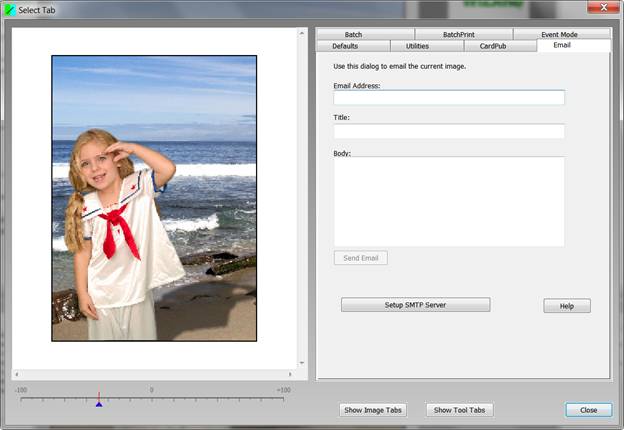Click inside the Body text area

449,201
